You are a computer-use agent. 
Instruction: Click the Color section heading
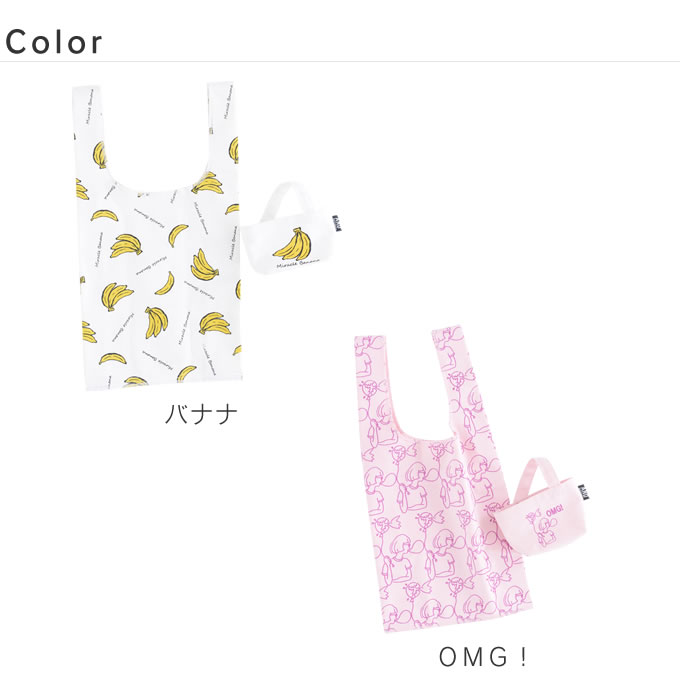(x=53, y=42)
